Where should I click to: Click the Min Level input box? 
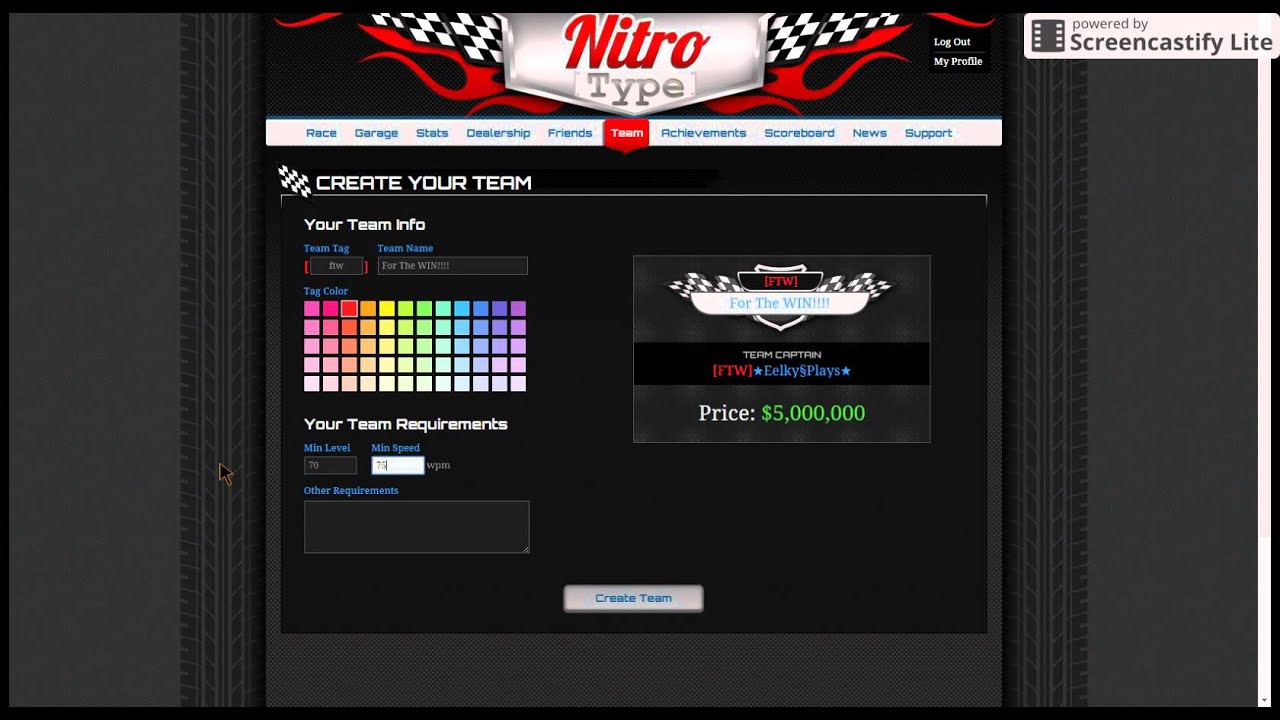click(330, 465)
